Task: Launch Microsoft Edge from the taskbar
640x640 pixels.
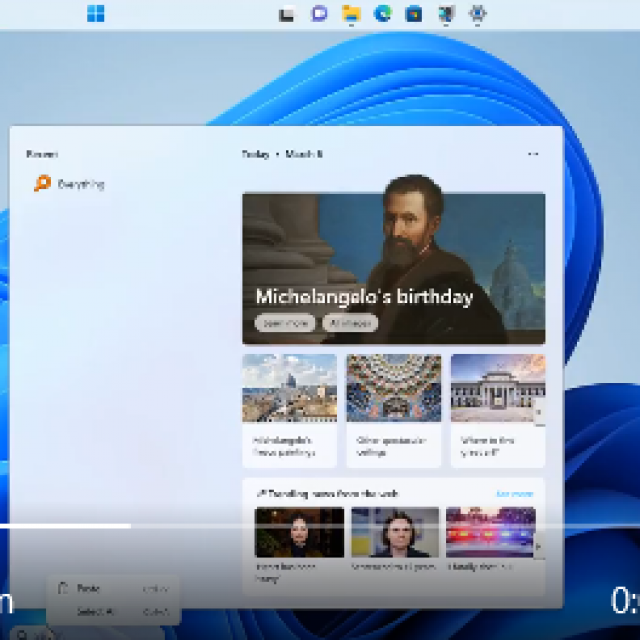Action: [383, 14]
